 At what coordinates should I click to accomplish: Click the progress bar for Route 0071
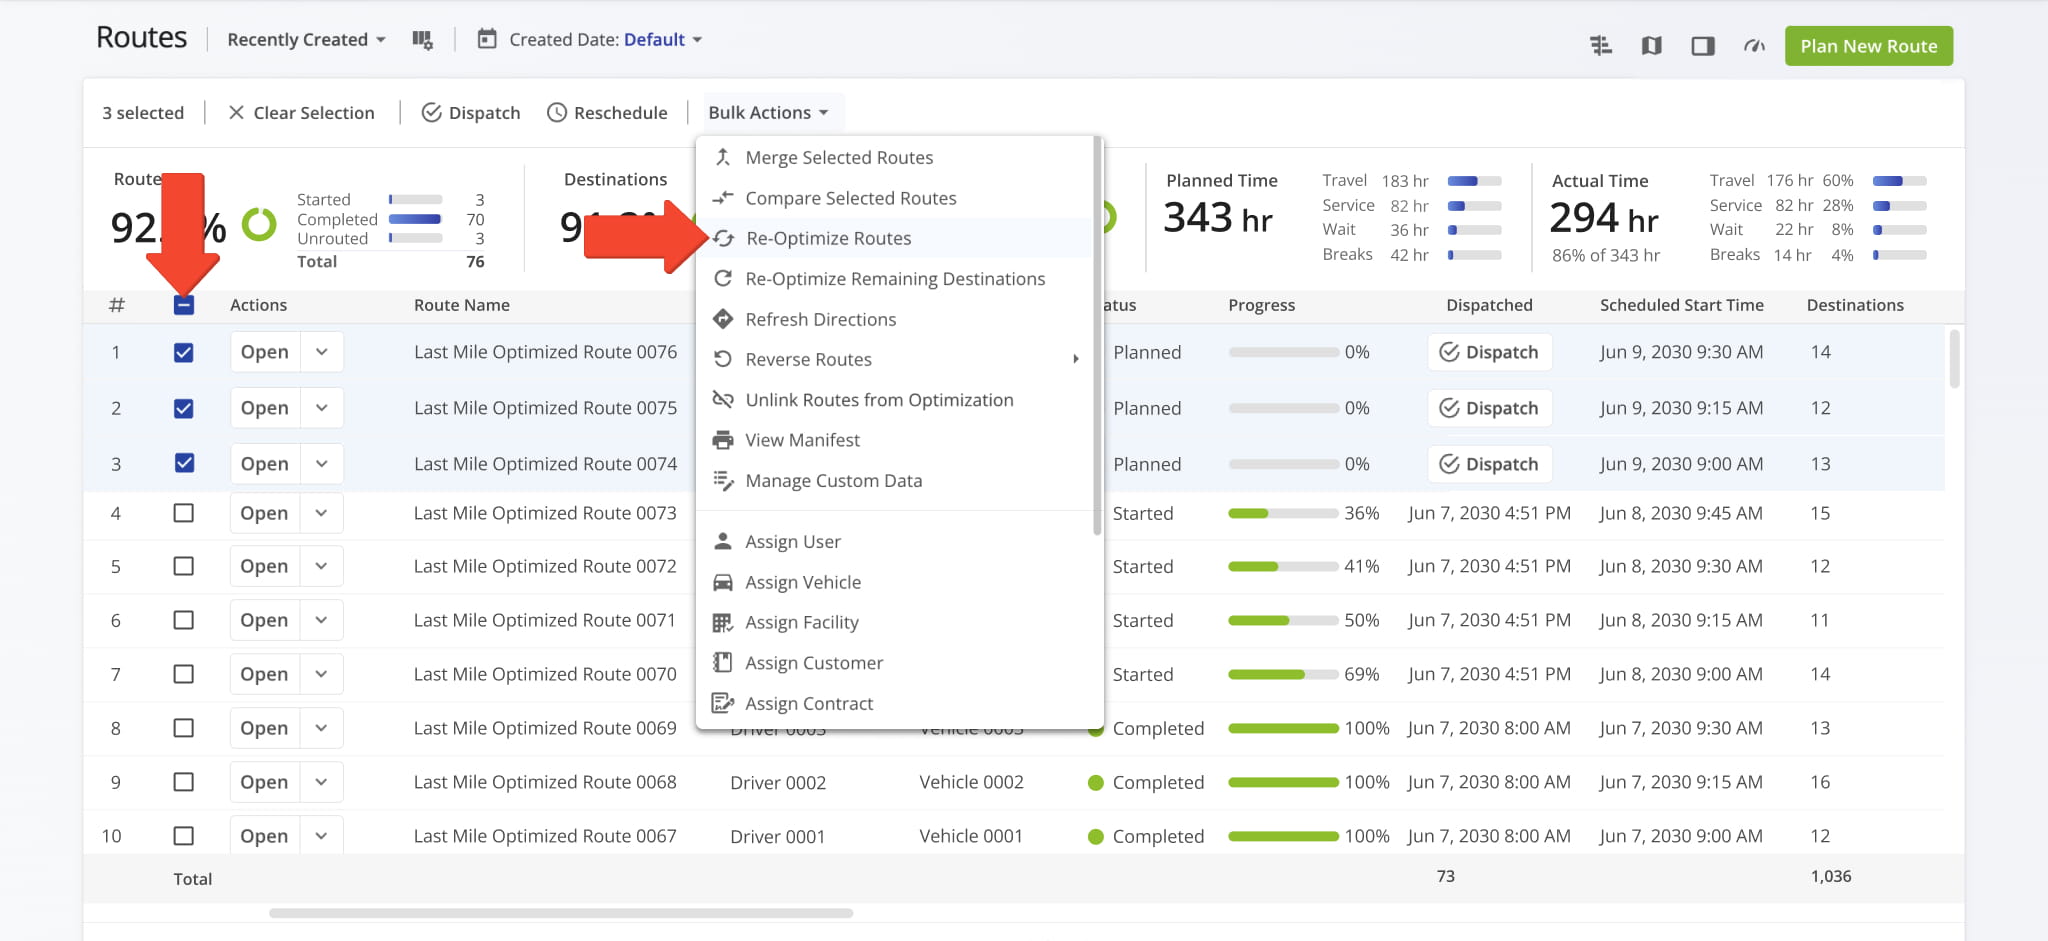point(1283,621)
